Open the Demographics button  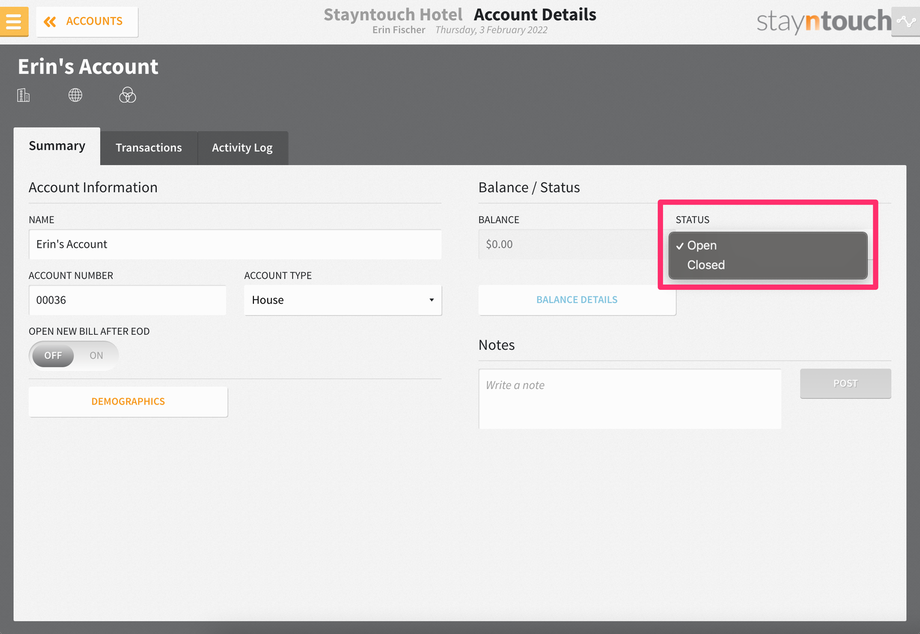click(128, 402)
